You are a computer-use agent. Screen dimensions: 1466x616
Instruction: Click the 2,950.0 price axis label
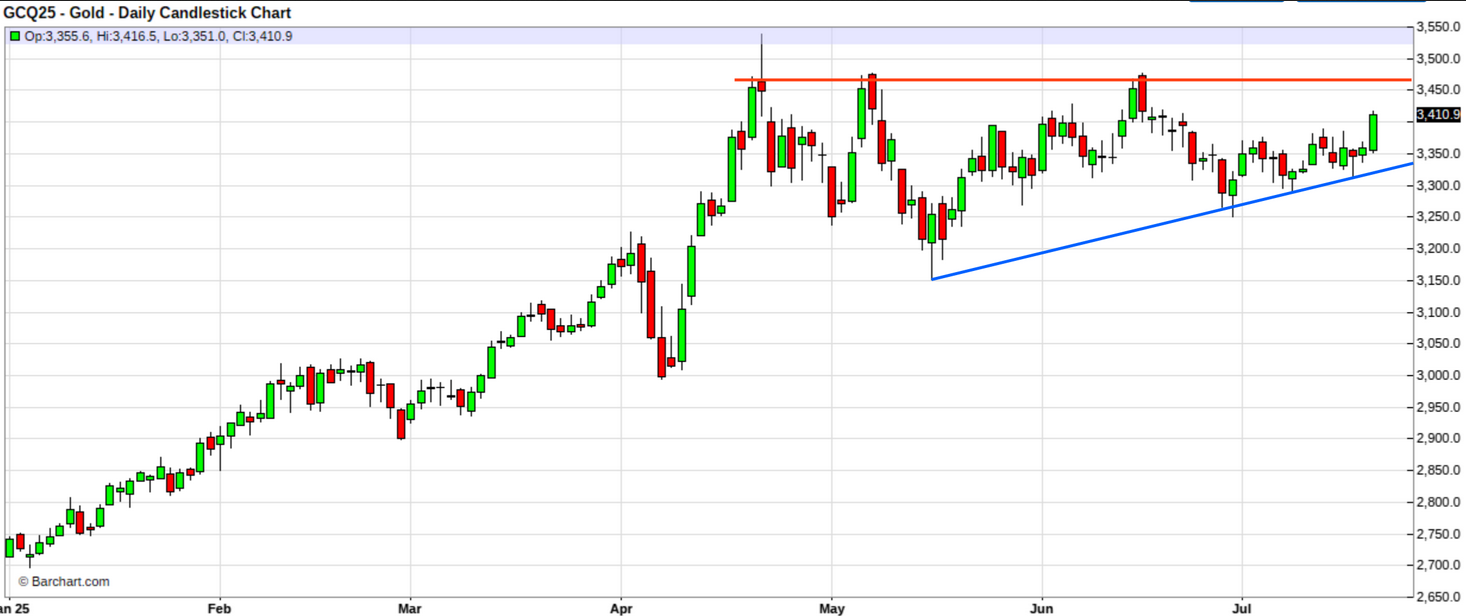pyautogui.click(x=1440, y=408)
